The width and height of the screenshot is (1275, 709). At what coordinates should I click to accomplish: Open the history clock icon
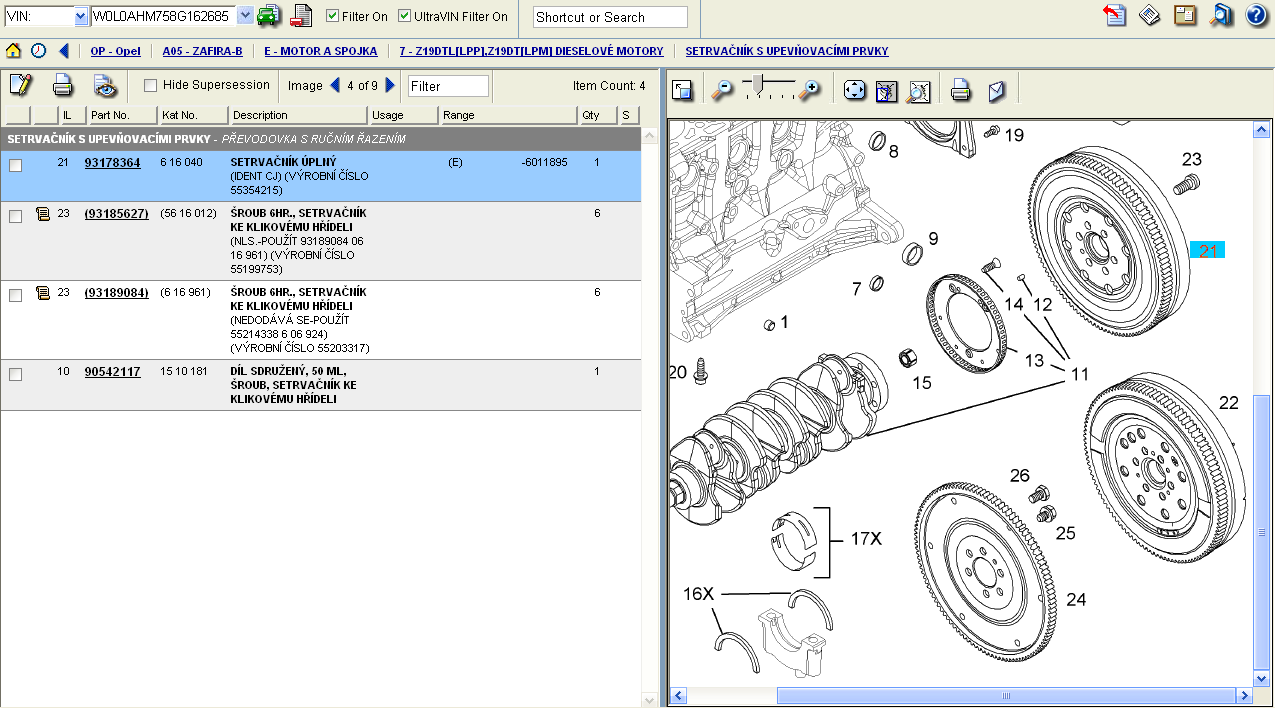(x=38, y=51)
